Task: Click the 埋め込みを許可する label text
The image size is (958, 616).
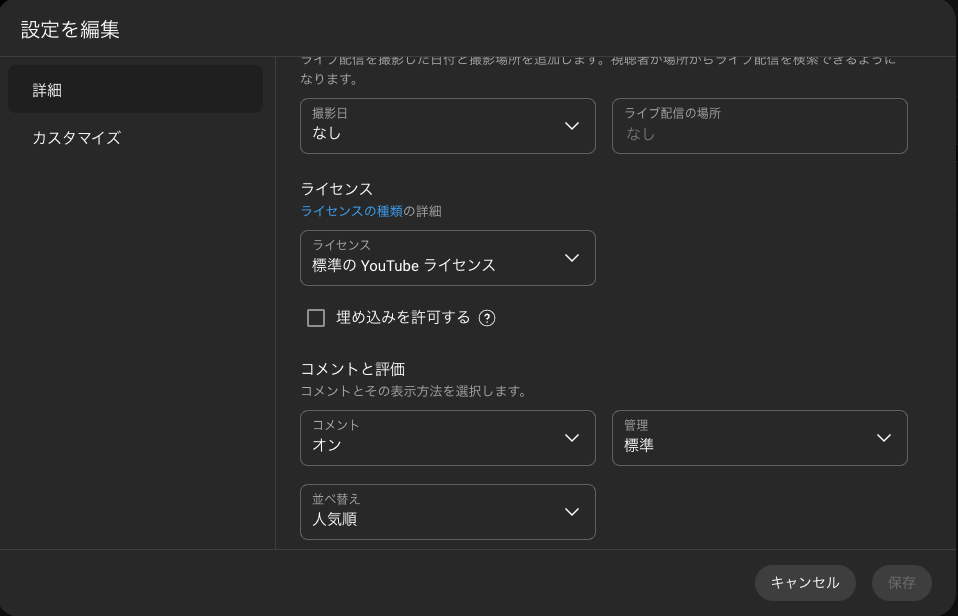Action: tap(403, 318)
